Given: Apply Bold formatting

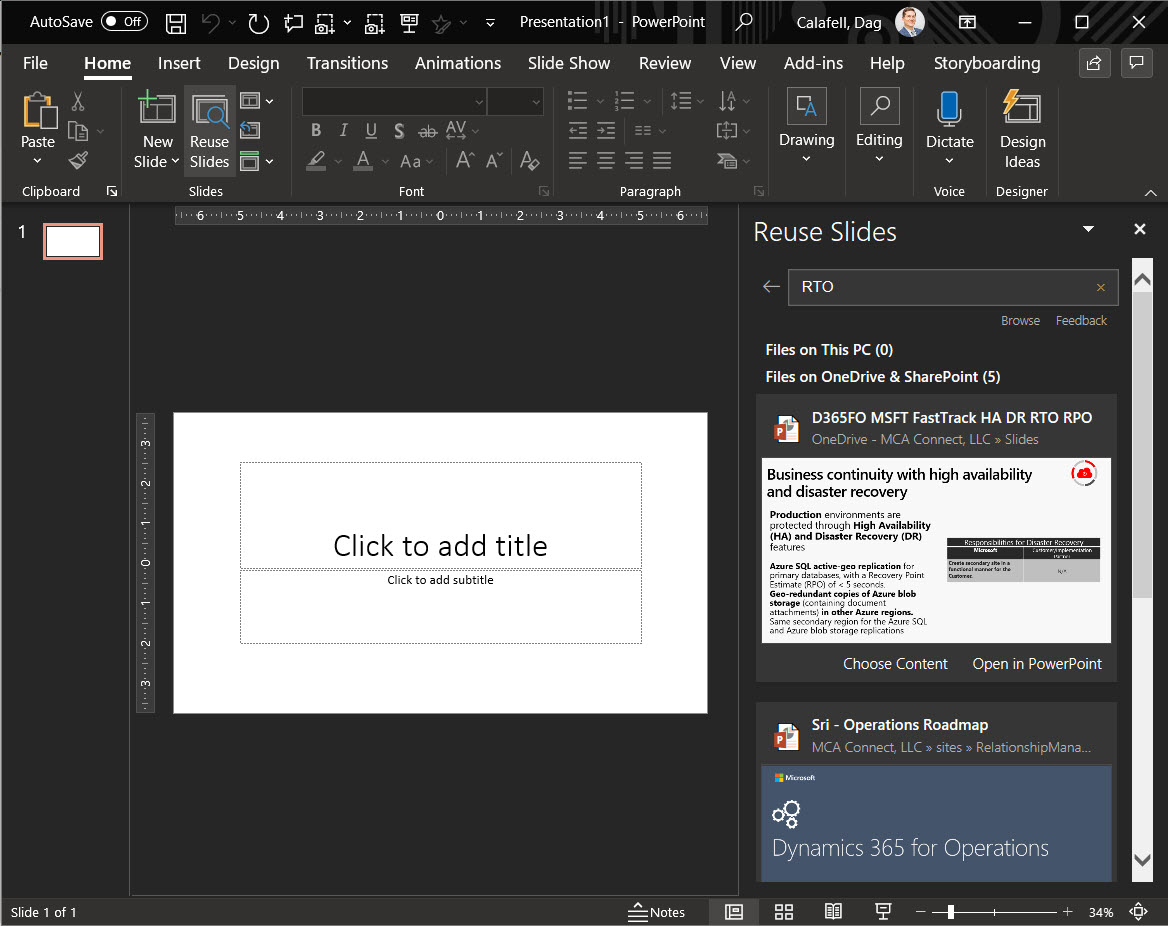Looking at the screenshot, I should (316, 130).
